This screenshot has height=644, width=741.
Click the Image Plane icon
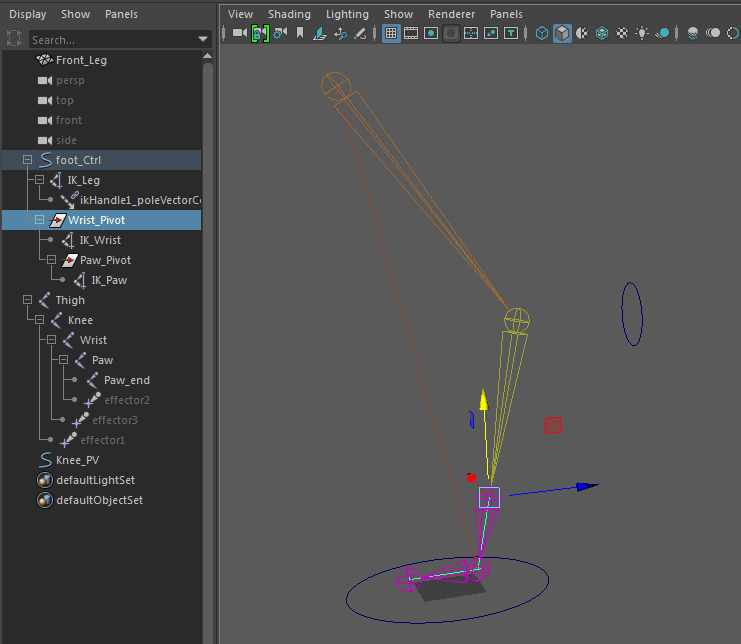coord(320,33)
